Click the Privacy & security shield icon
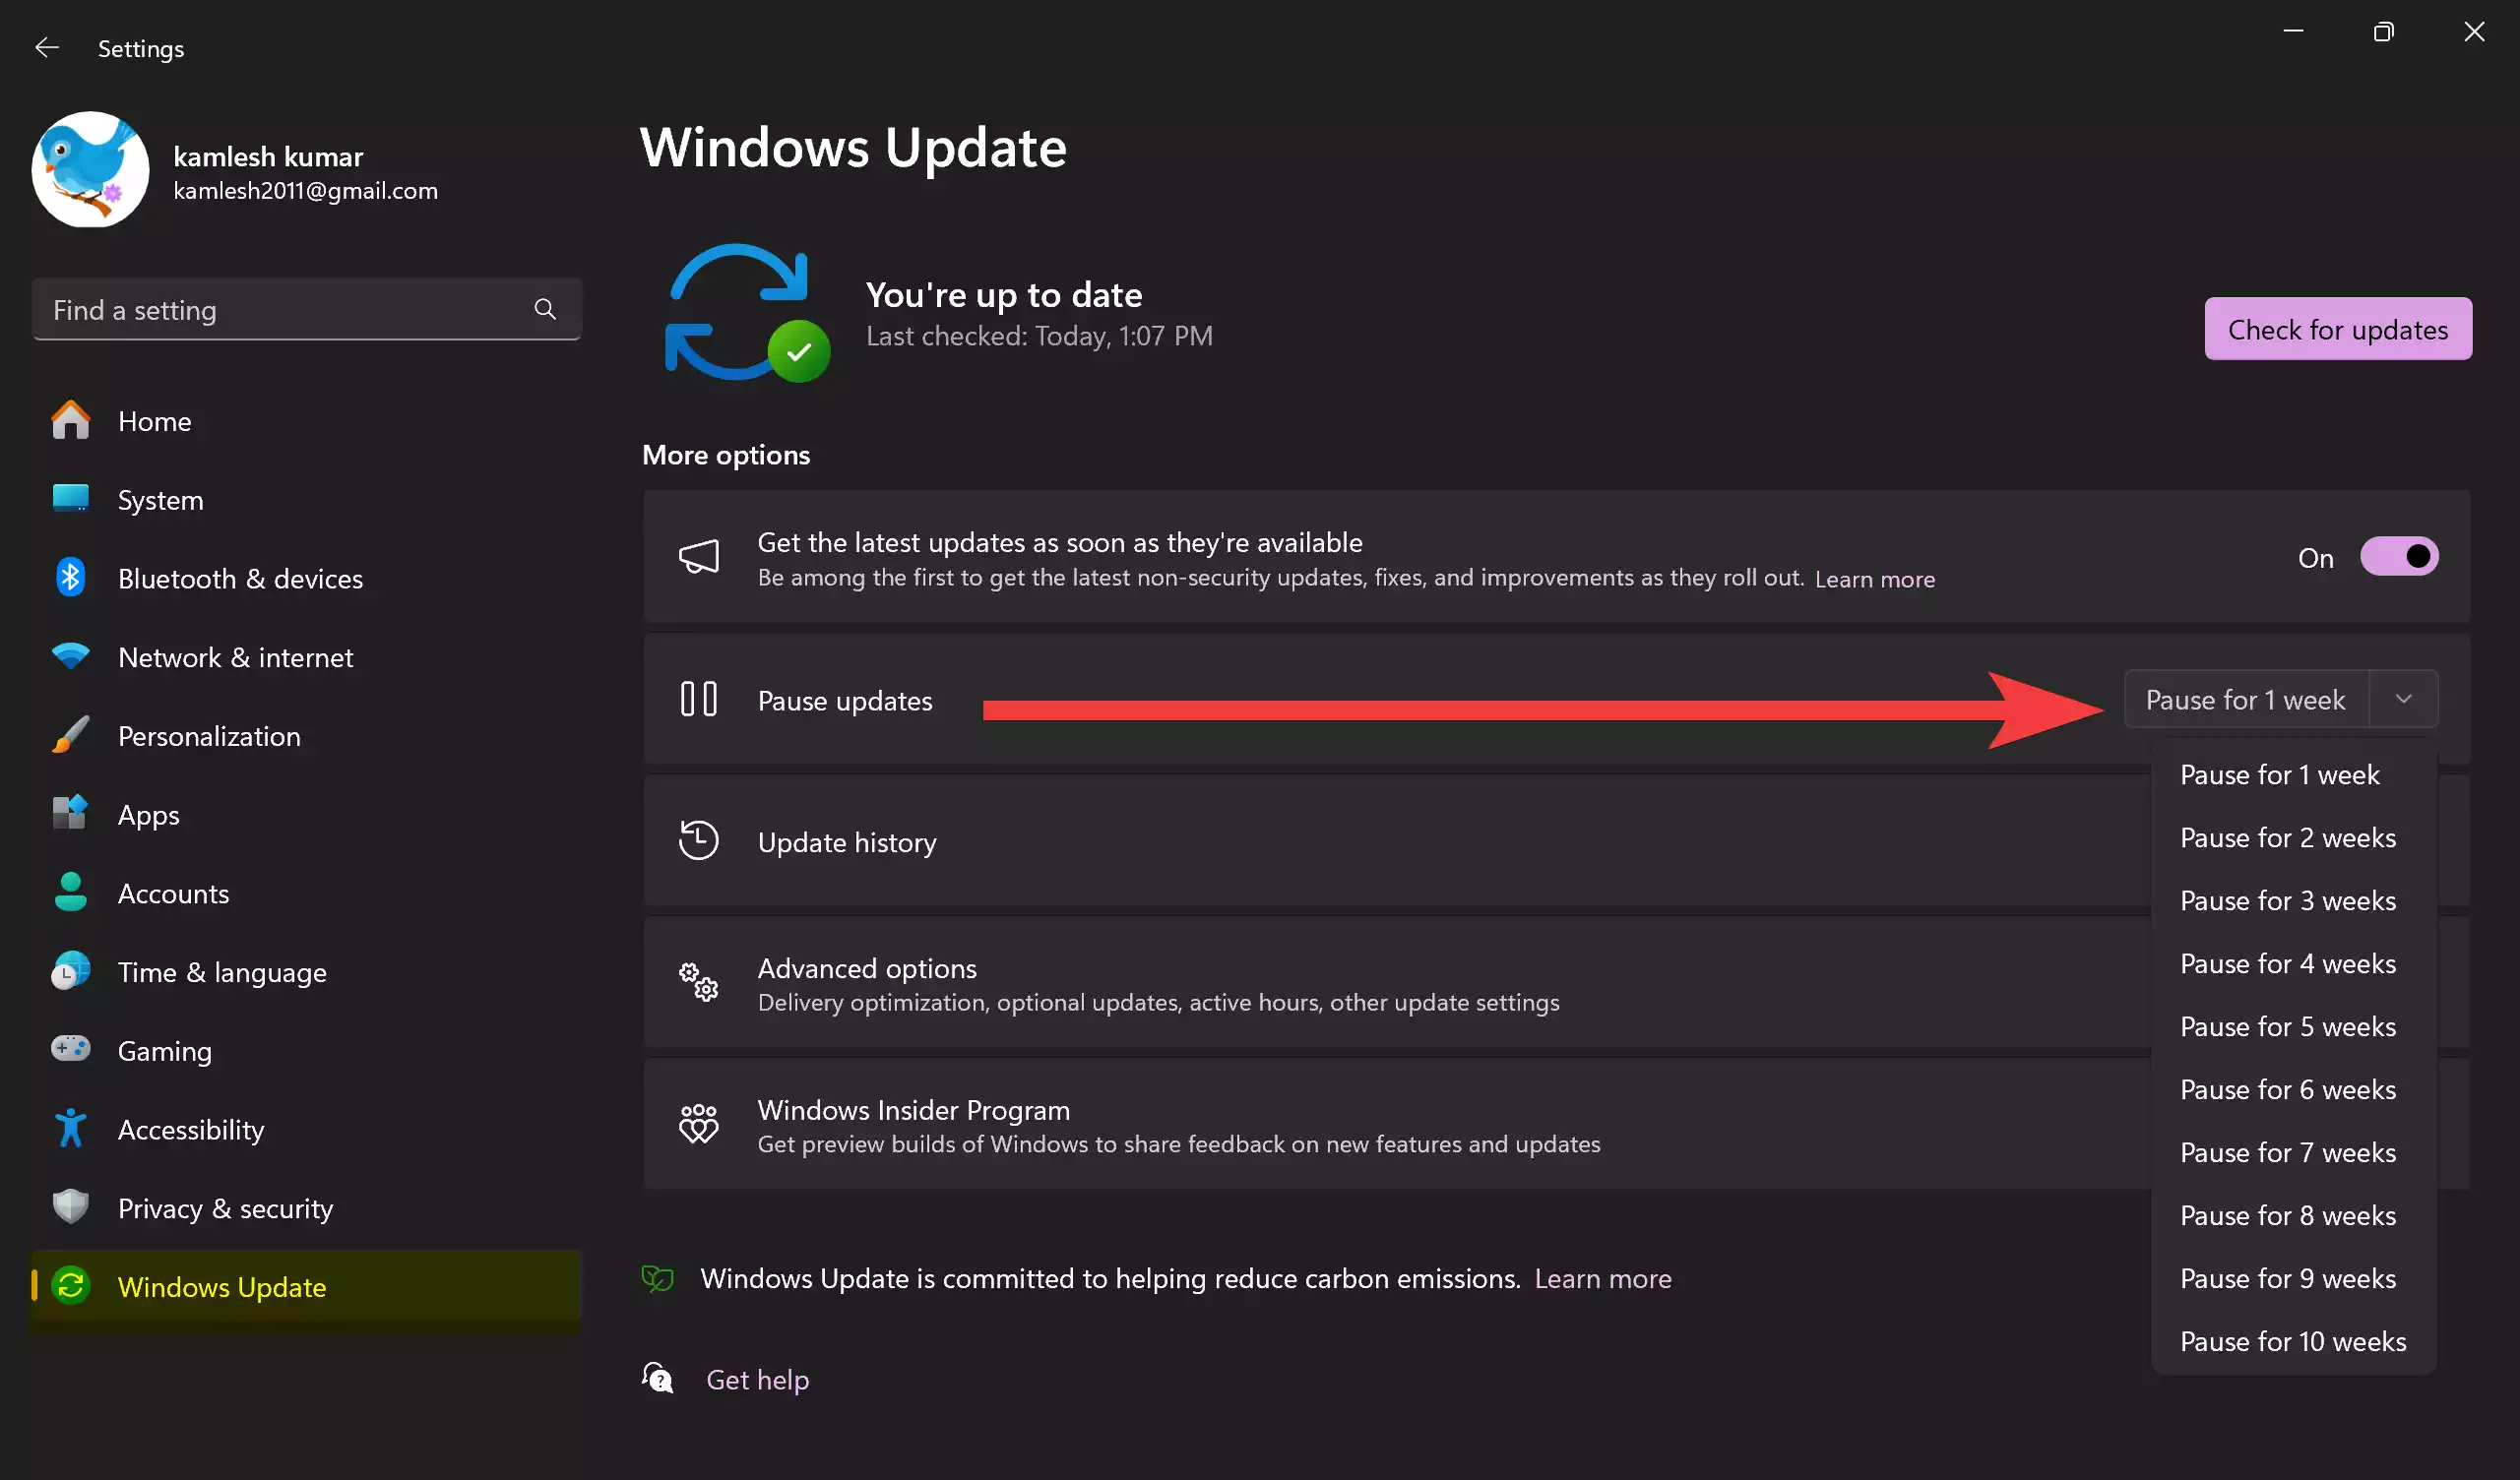 [x=70, y=1207]
